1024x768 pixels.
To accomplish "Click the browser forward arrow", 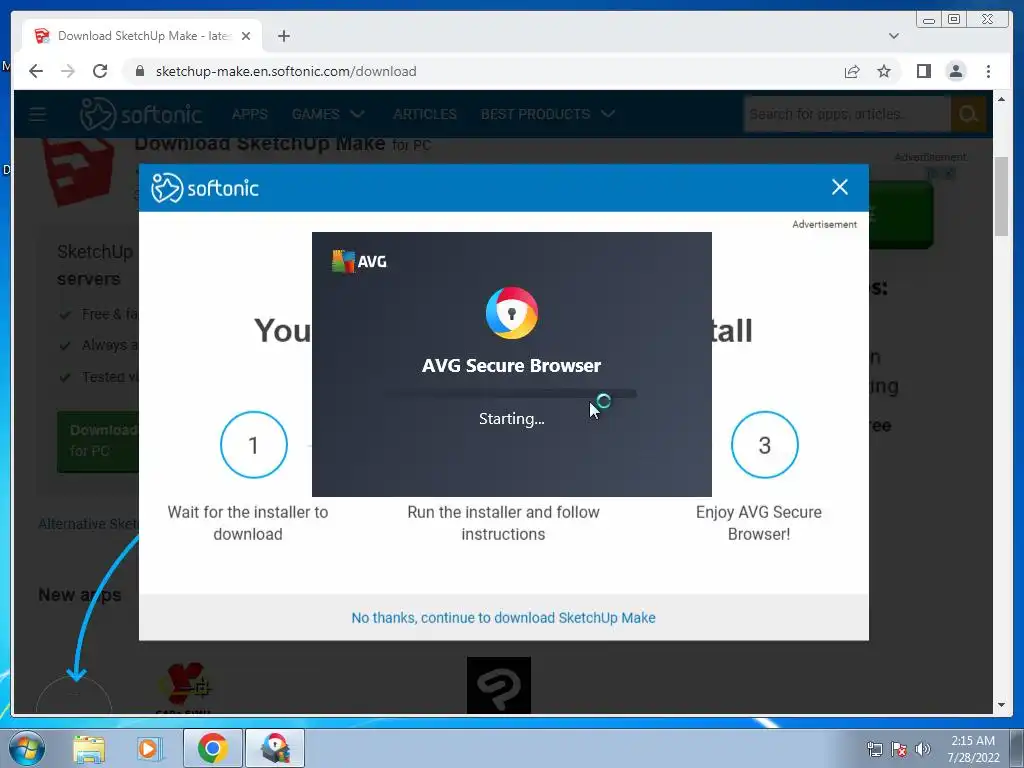I will (x=68, y=71).
